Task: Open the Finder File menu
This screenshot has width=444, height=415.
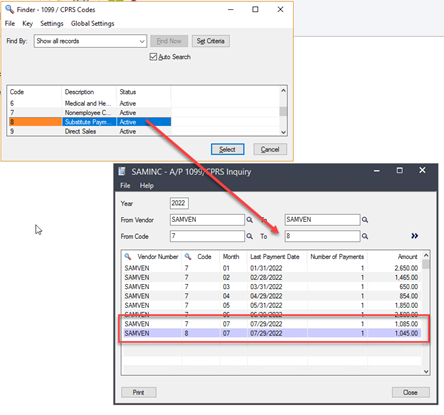Action: [x=10, y=23]
